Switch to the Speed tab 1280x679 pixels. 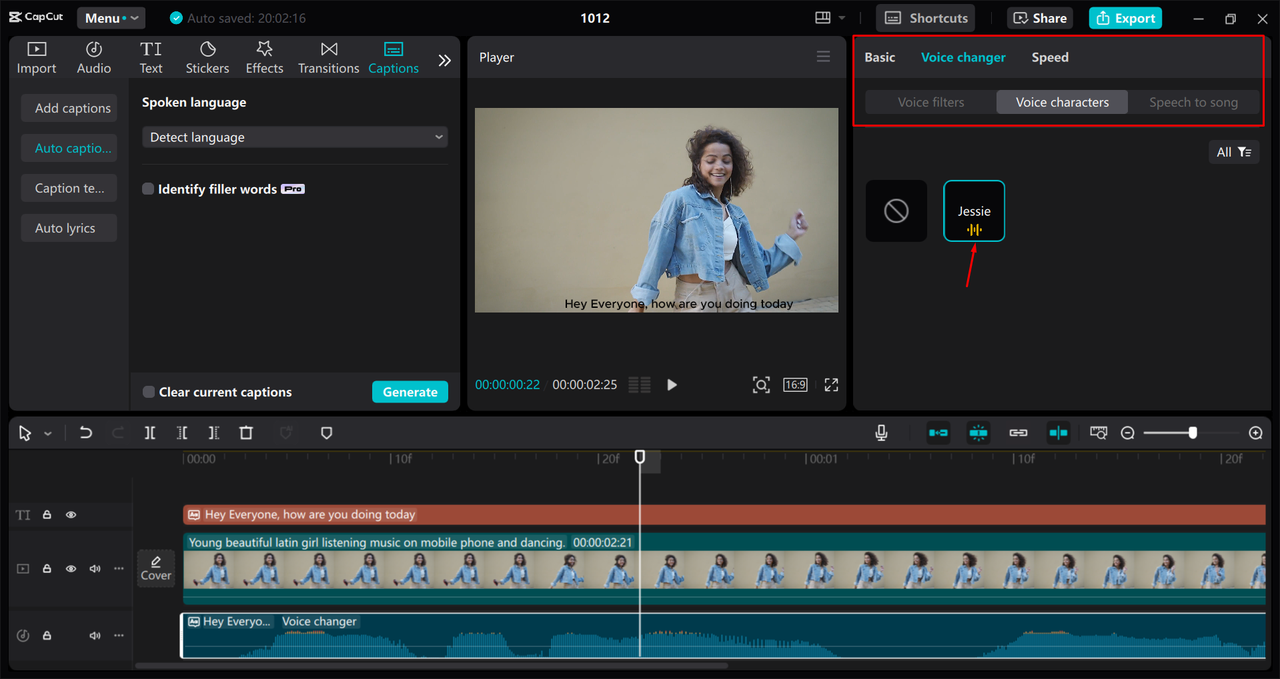1050,57
